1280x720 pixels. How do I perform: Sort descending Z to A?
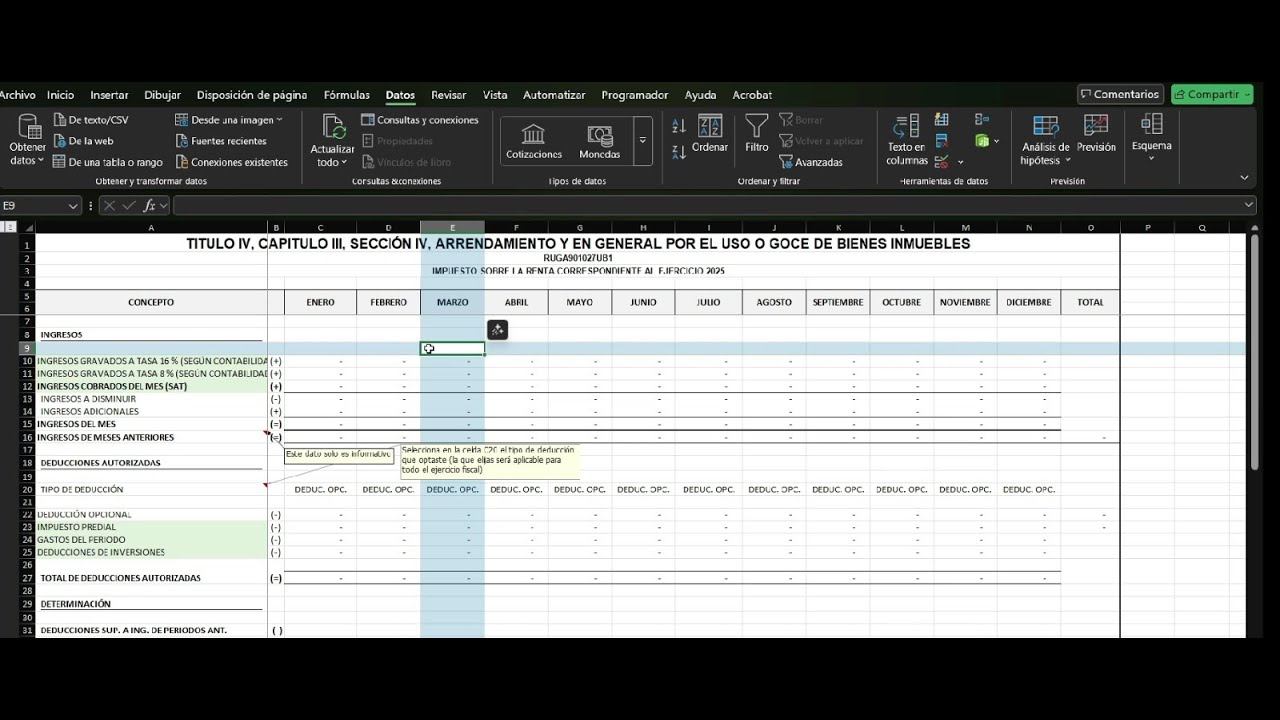679,152
